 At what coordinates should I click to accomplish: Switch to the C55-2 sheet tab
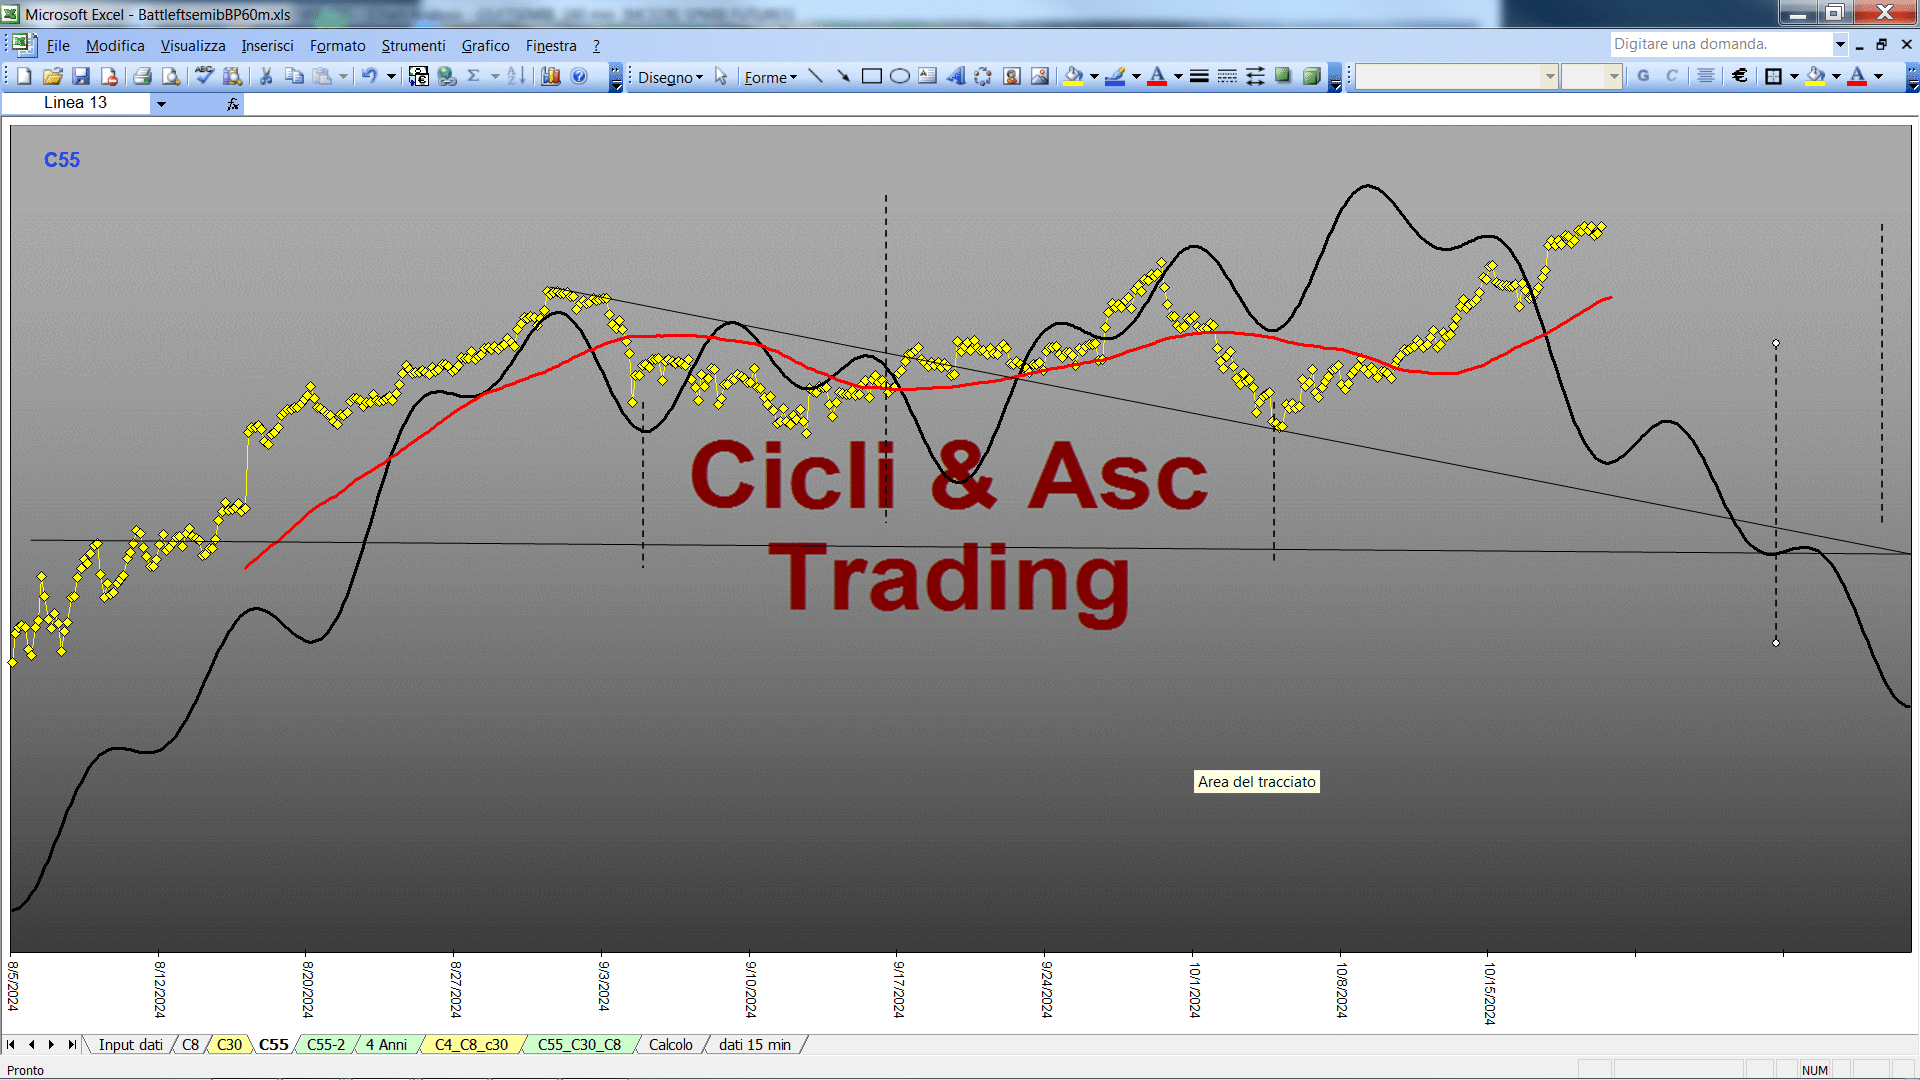click(325, 1044)
